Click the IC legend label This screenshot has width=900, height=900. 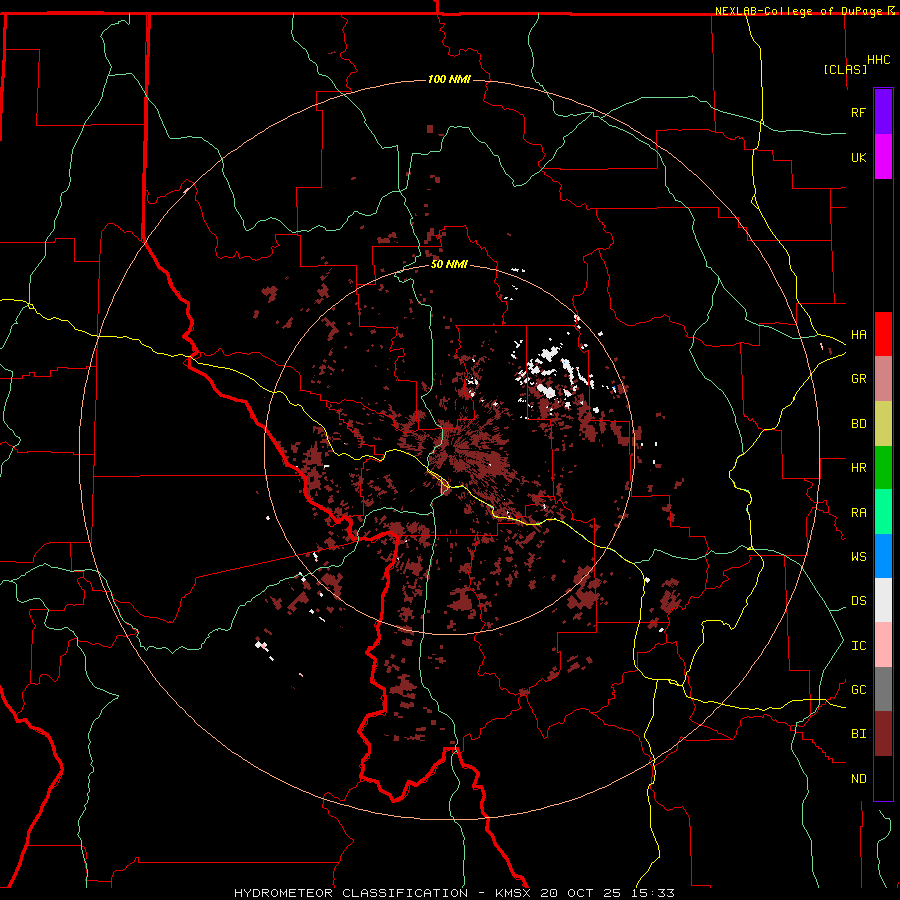858,645
